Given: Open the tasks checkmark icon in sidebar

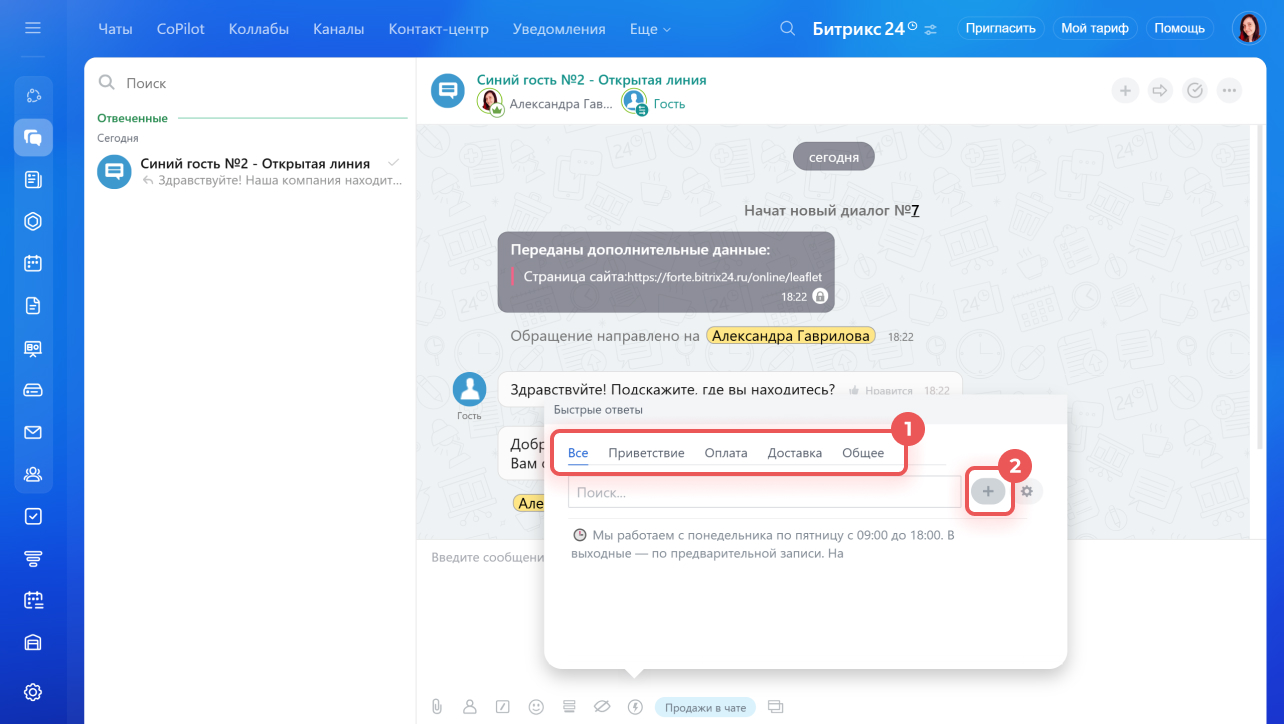Looking at the screenshot, I should (x=33, y=516).
